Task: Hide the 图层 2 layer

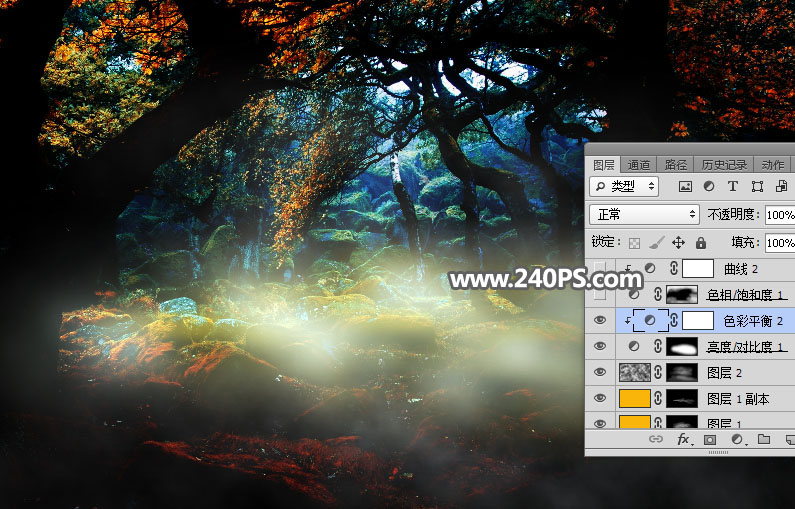Action: (x=600, y=373)
